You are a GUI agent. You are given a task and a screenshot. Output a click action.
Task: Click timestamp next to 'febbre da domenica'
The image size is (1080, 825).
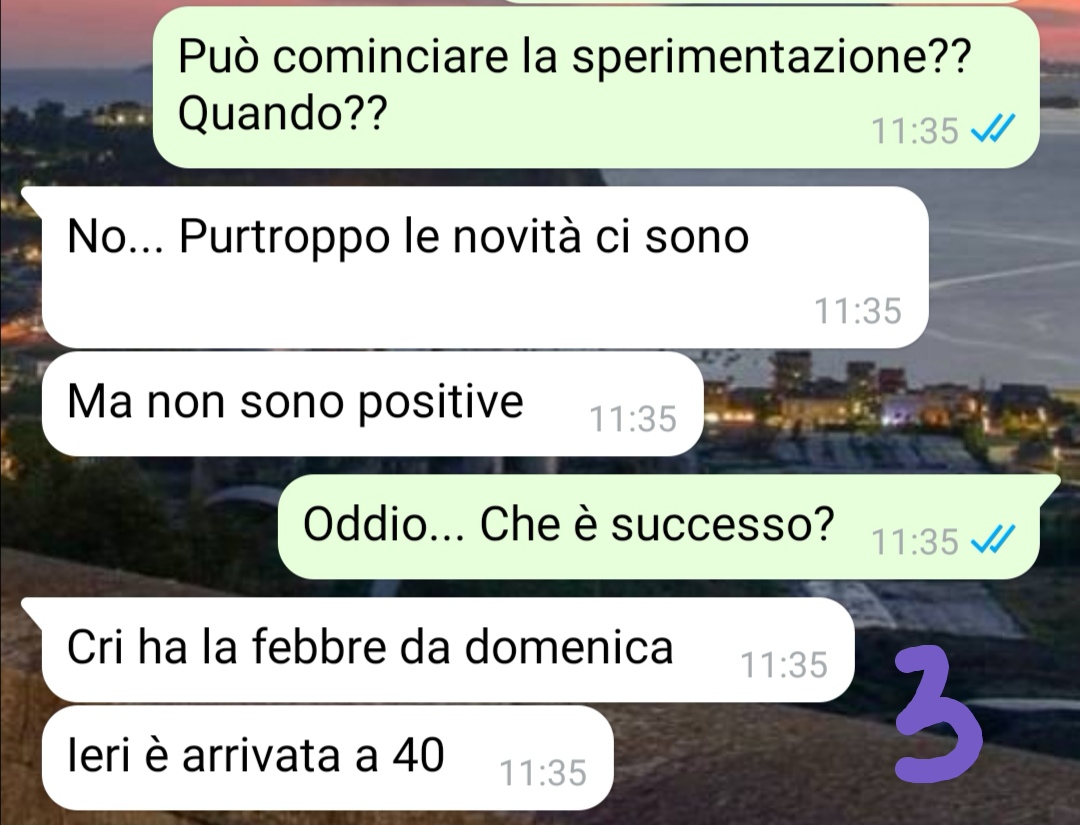click(x=784, y=665)
